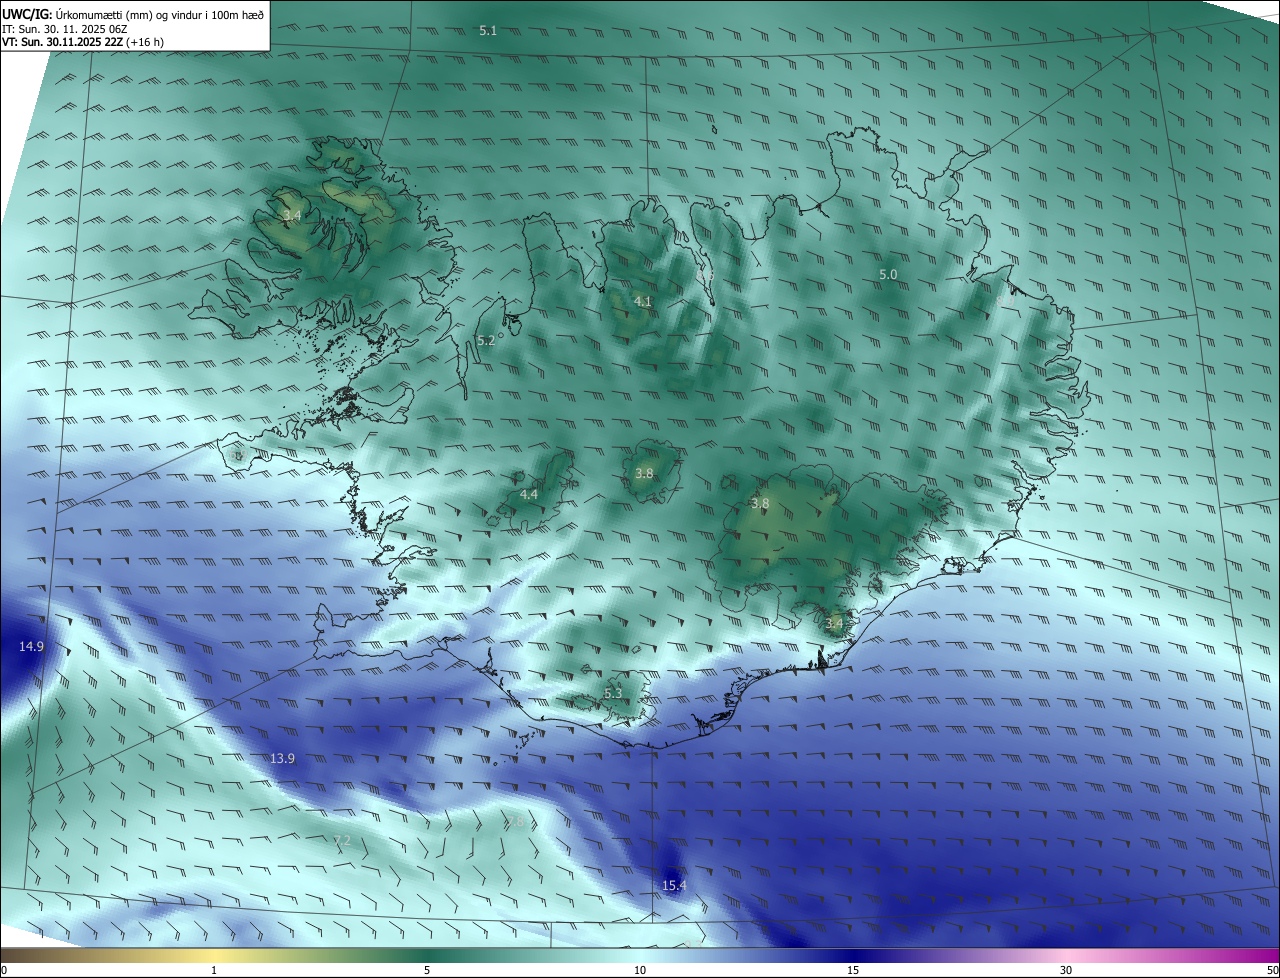Select the 'IT: Sun. 30. 11. 2025 06Z' line
Screen dimensions: 1280x978
64,29
